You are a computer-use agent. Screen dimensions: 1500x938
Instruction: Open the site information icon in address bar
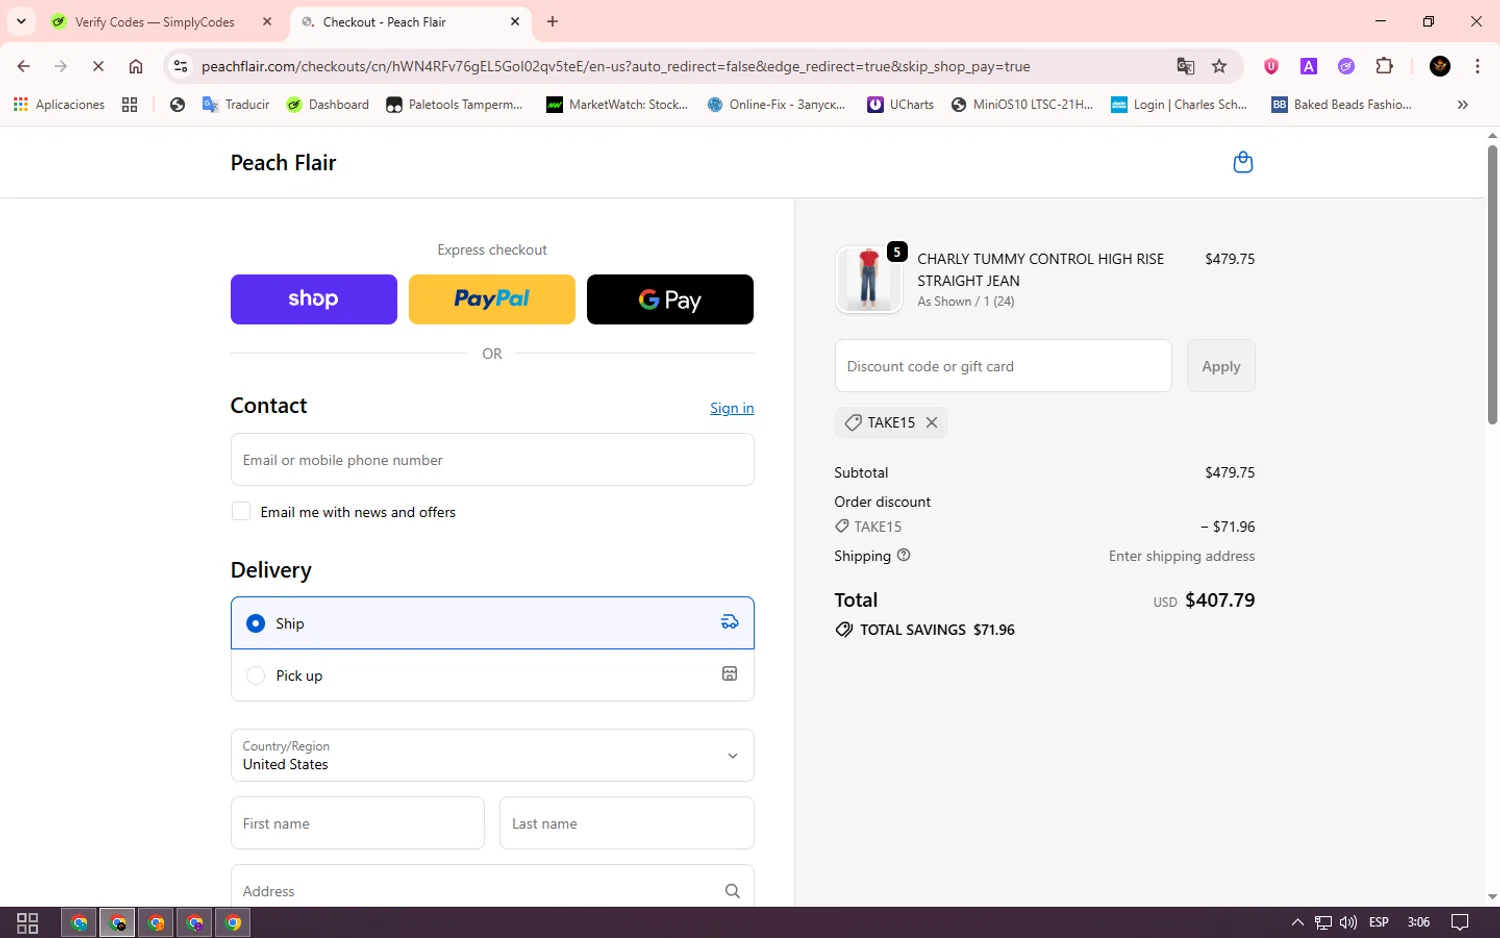[x=180, y=66]
